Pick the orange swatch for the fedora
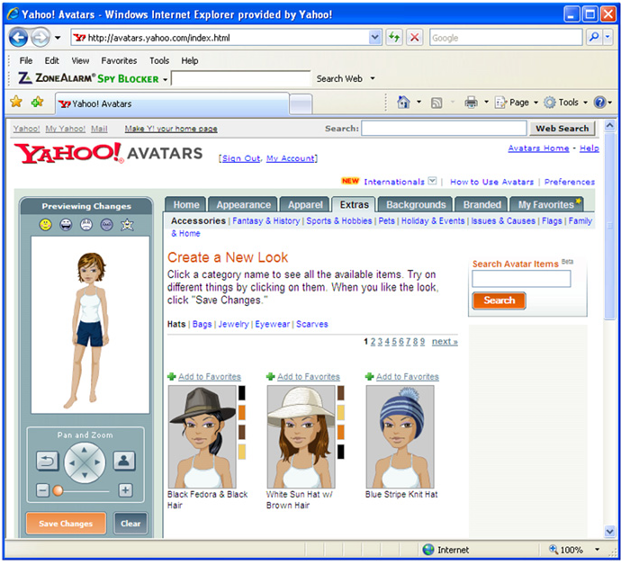 [242, 413]
